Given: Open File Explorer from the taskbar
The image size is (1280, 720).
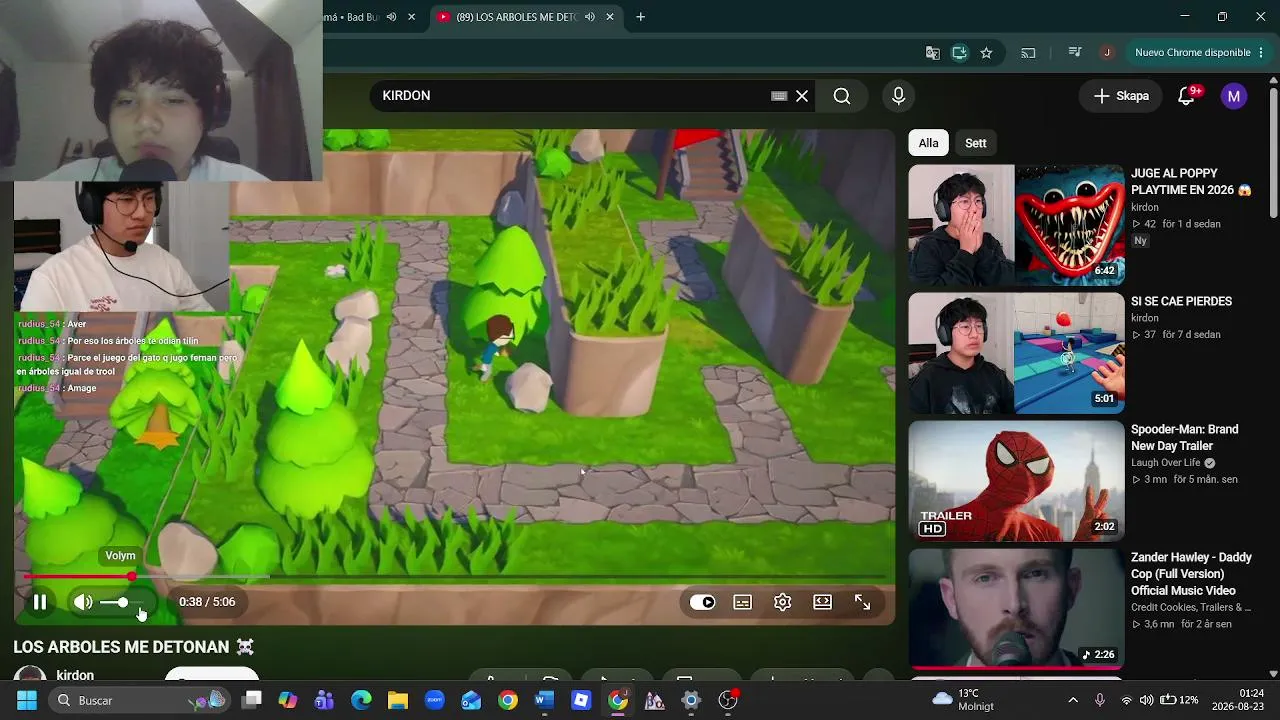Looking at the screenshot, I should tap(398, 700).
